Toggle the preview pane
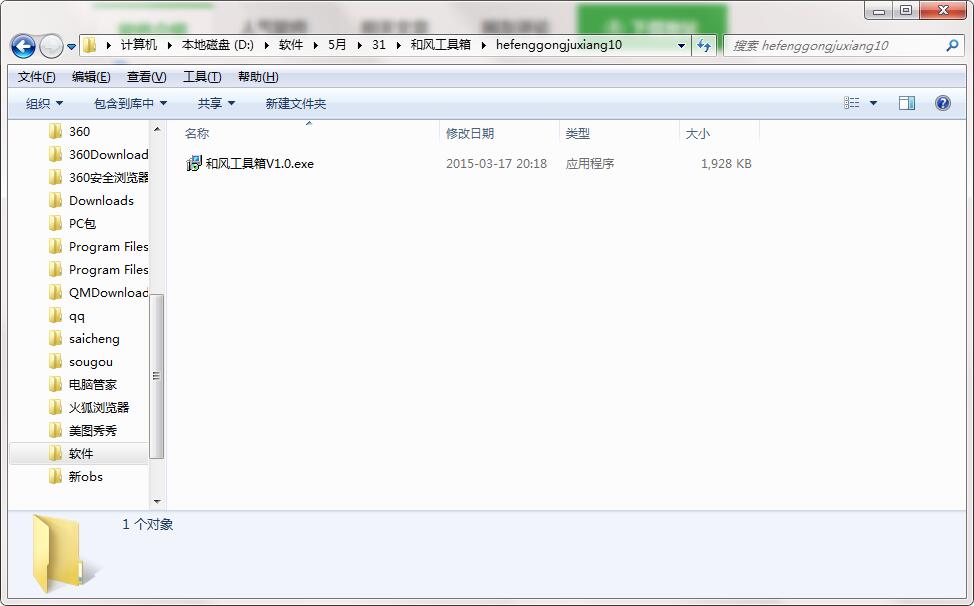This screenshot has width=974, height=606. [907, 103]
